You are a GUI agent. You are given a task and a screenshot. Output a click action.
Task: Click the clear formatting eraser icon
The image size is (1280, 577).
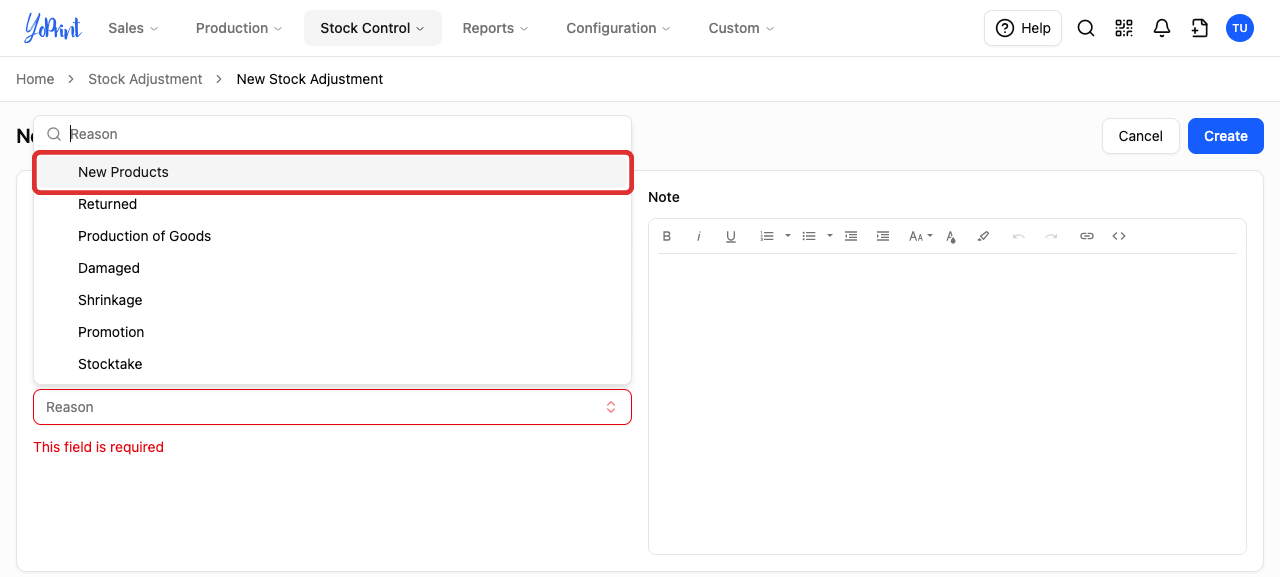coord(983,236)
